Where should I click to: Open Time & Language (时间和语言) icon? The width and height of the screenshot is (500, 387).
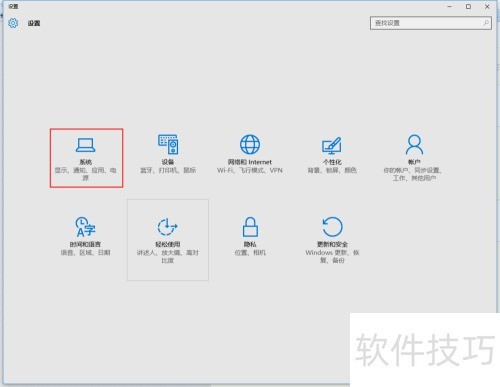85,227
